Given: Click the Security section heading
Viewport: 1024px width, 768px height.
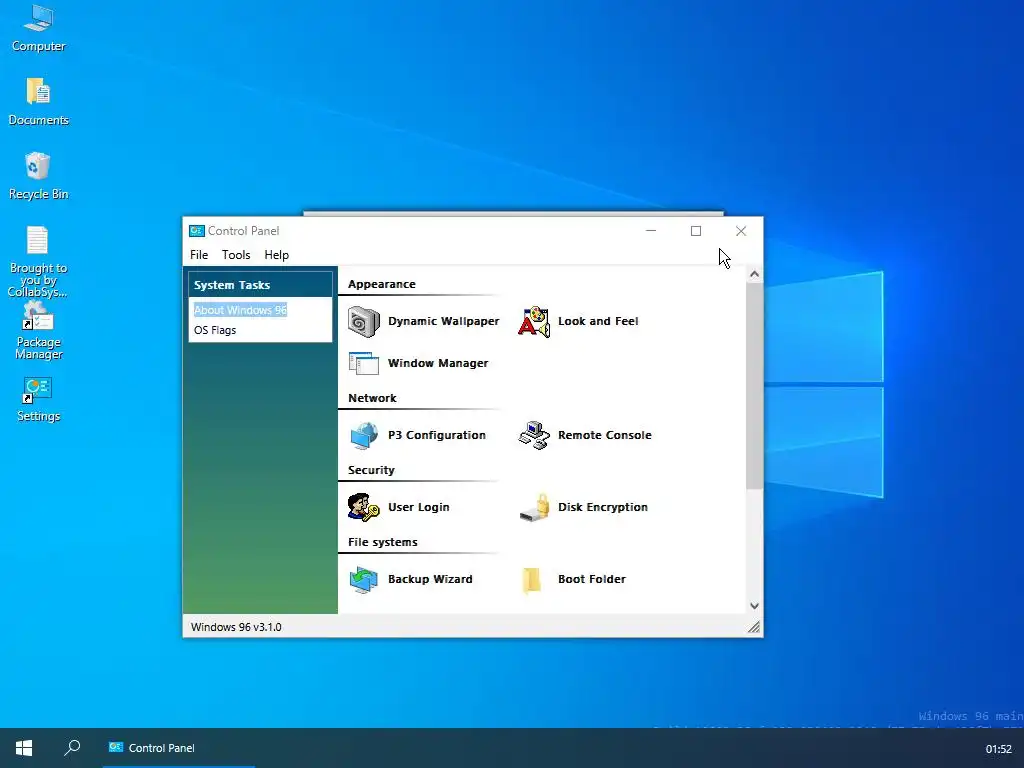Looking at the screenshot, I should tap(371, 470).
